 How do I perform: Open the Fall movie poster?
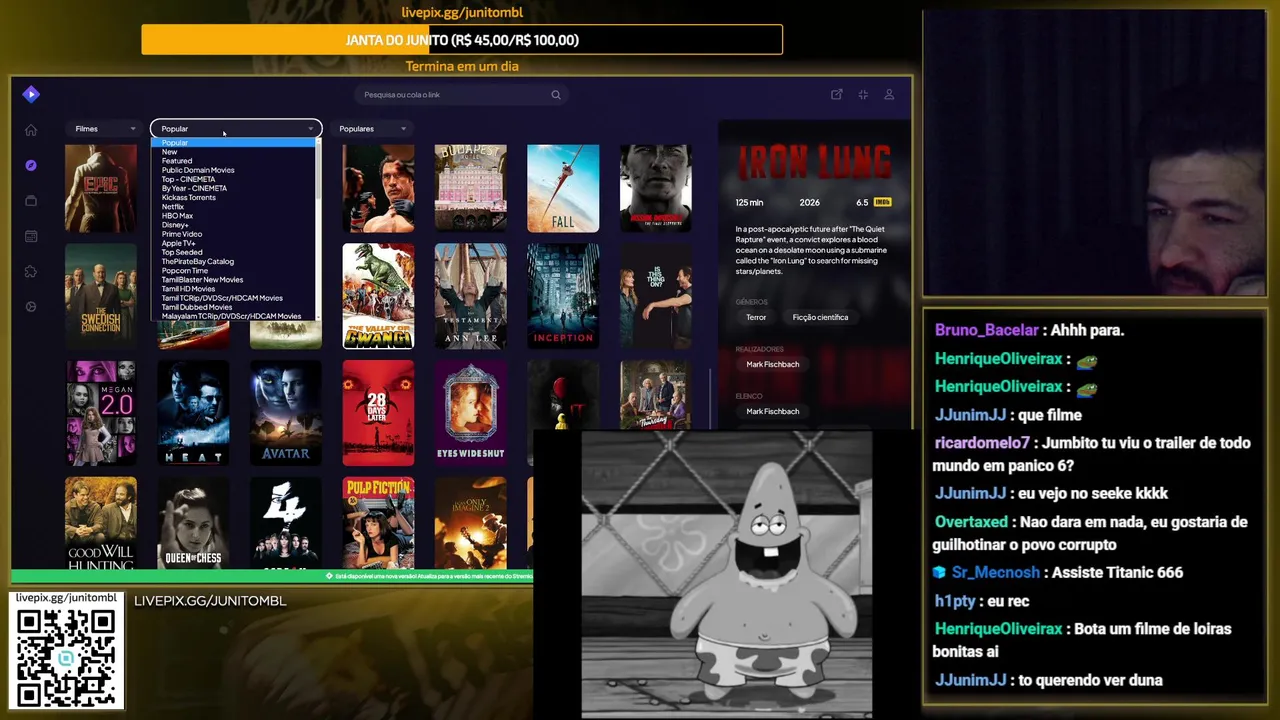pyautogui.click(x=563, y=189)
